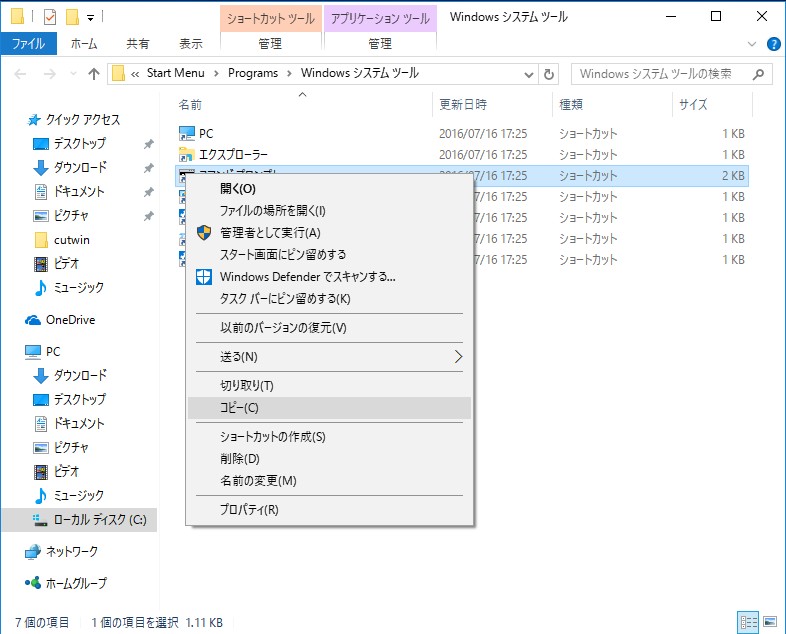Switch to details view icon in status bar
This screenshot has width=786, height=634.
tap(748, 622)
